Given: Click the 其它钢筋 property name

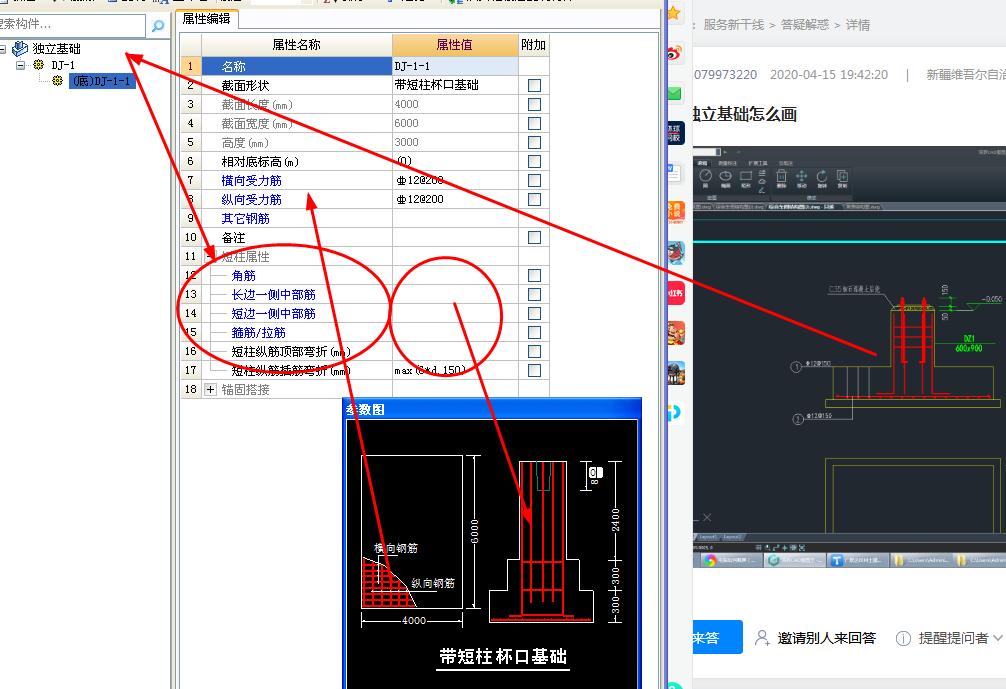Looking at the screenshot, I should click(x=246, y=219).
